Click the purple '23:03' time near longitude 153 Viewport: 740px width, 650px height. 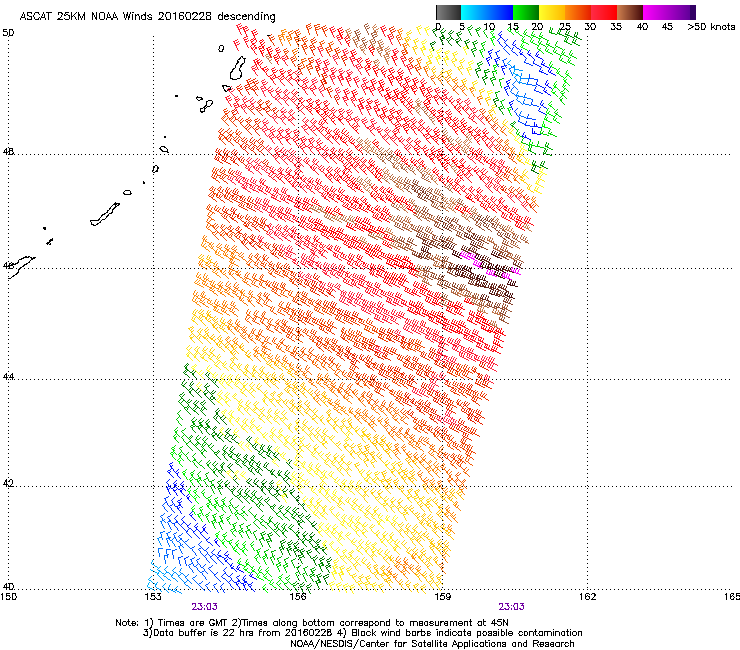[204, 607]
